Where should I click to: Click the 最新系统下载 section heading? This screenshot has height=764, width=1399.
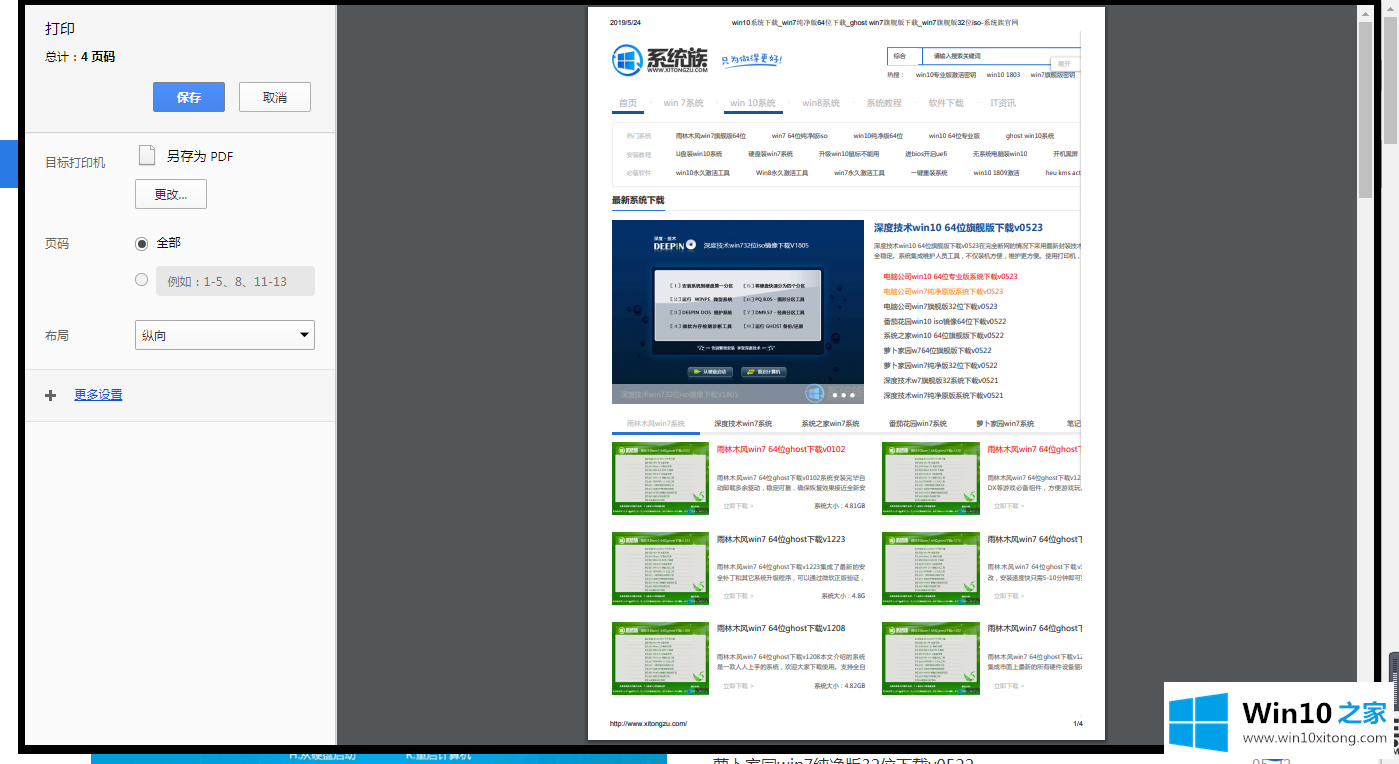click(x=638, y=200)
